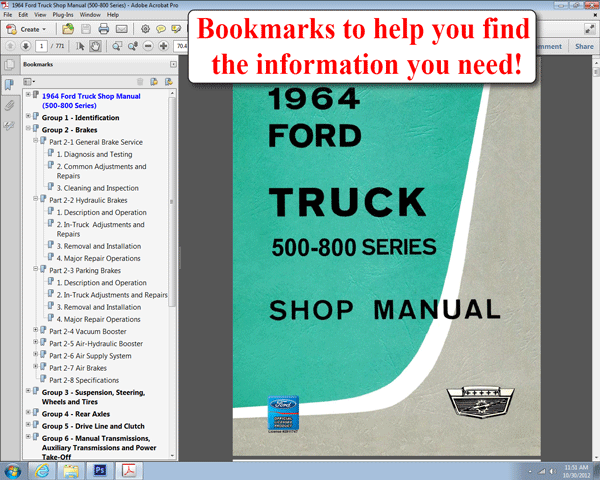Toggle read mode expand icon
Image resolution: width=600 pixels, height=480 pixels.
point(589,29)
